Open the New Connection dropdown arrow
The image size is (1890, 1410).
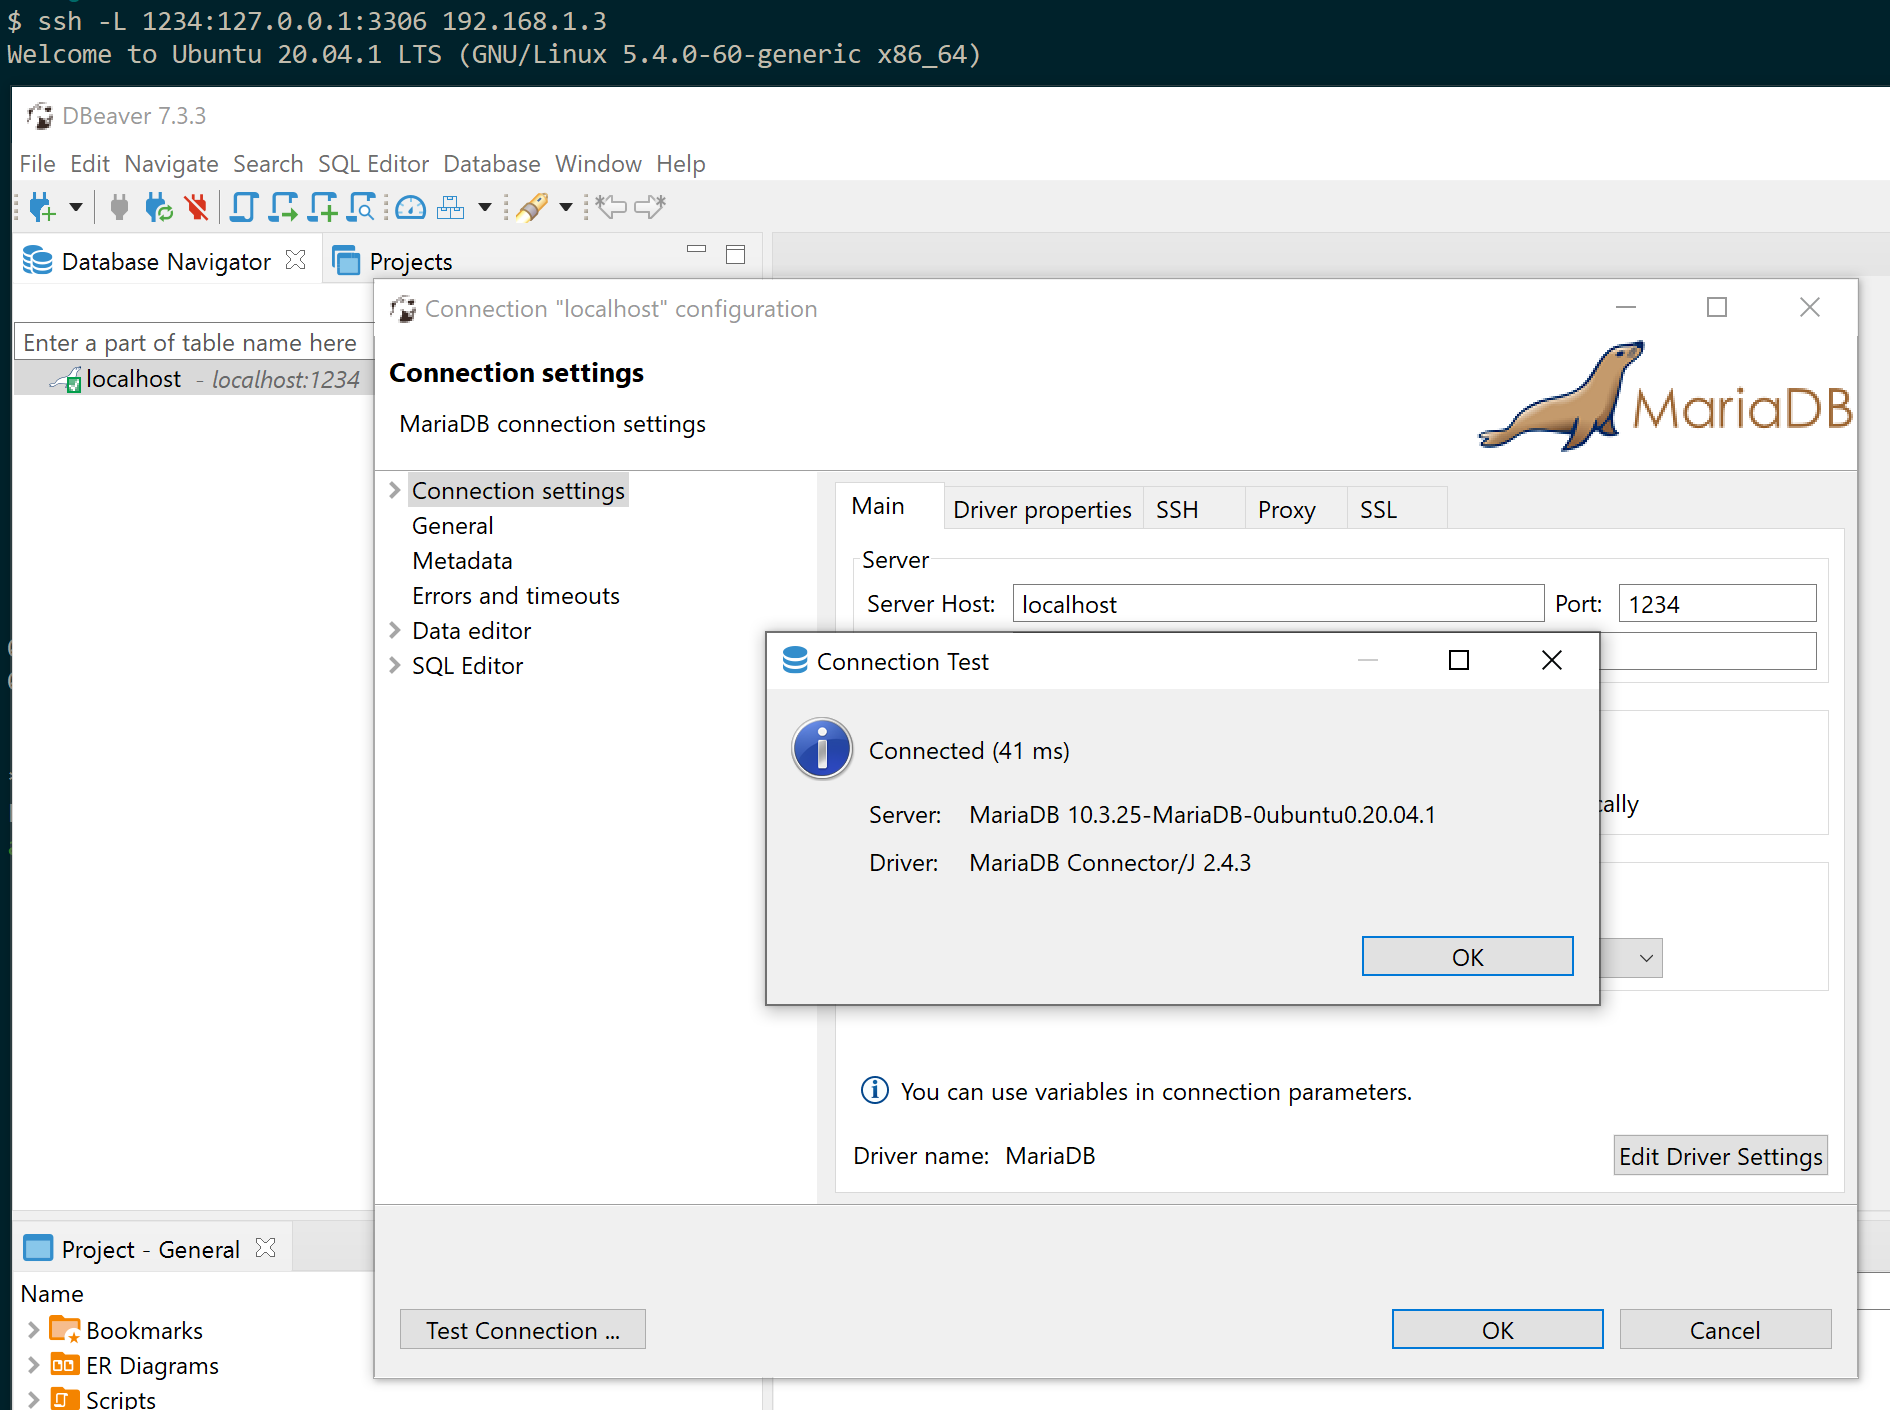[x=76, y=207]
